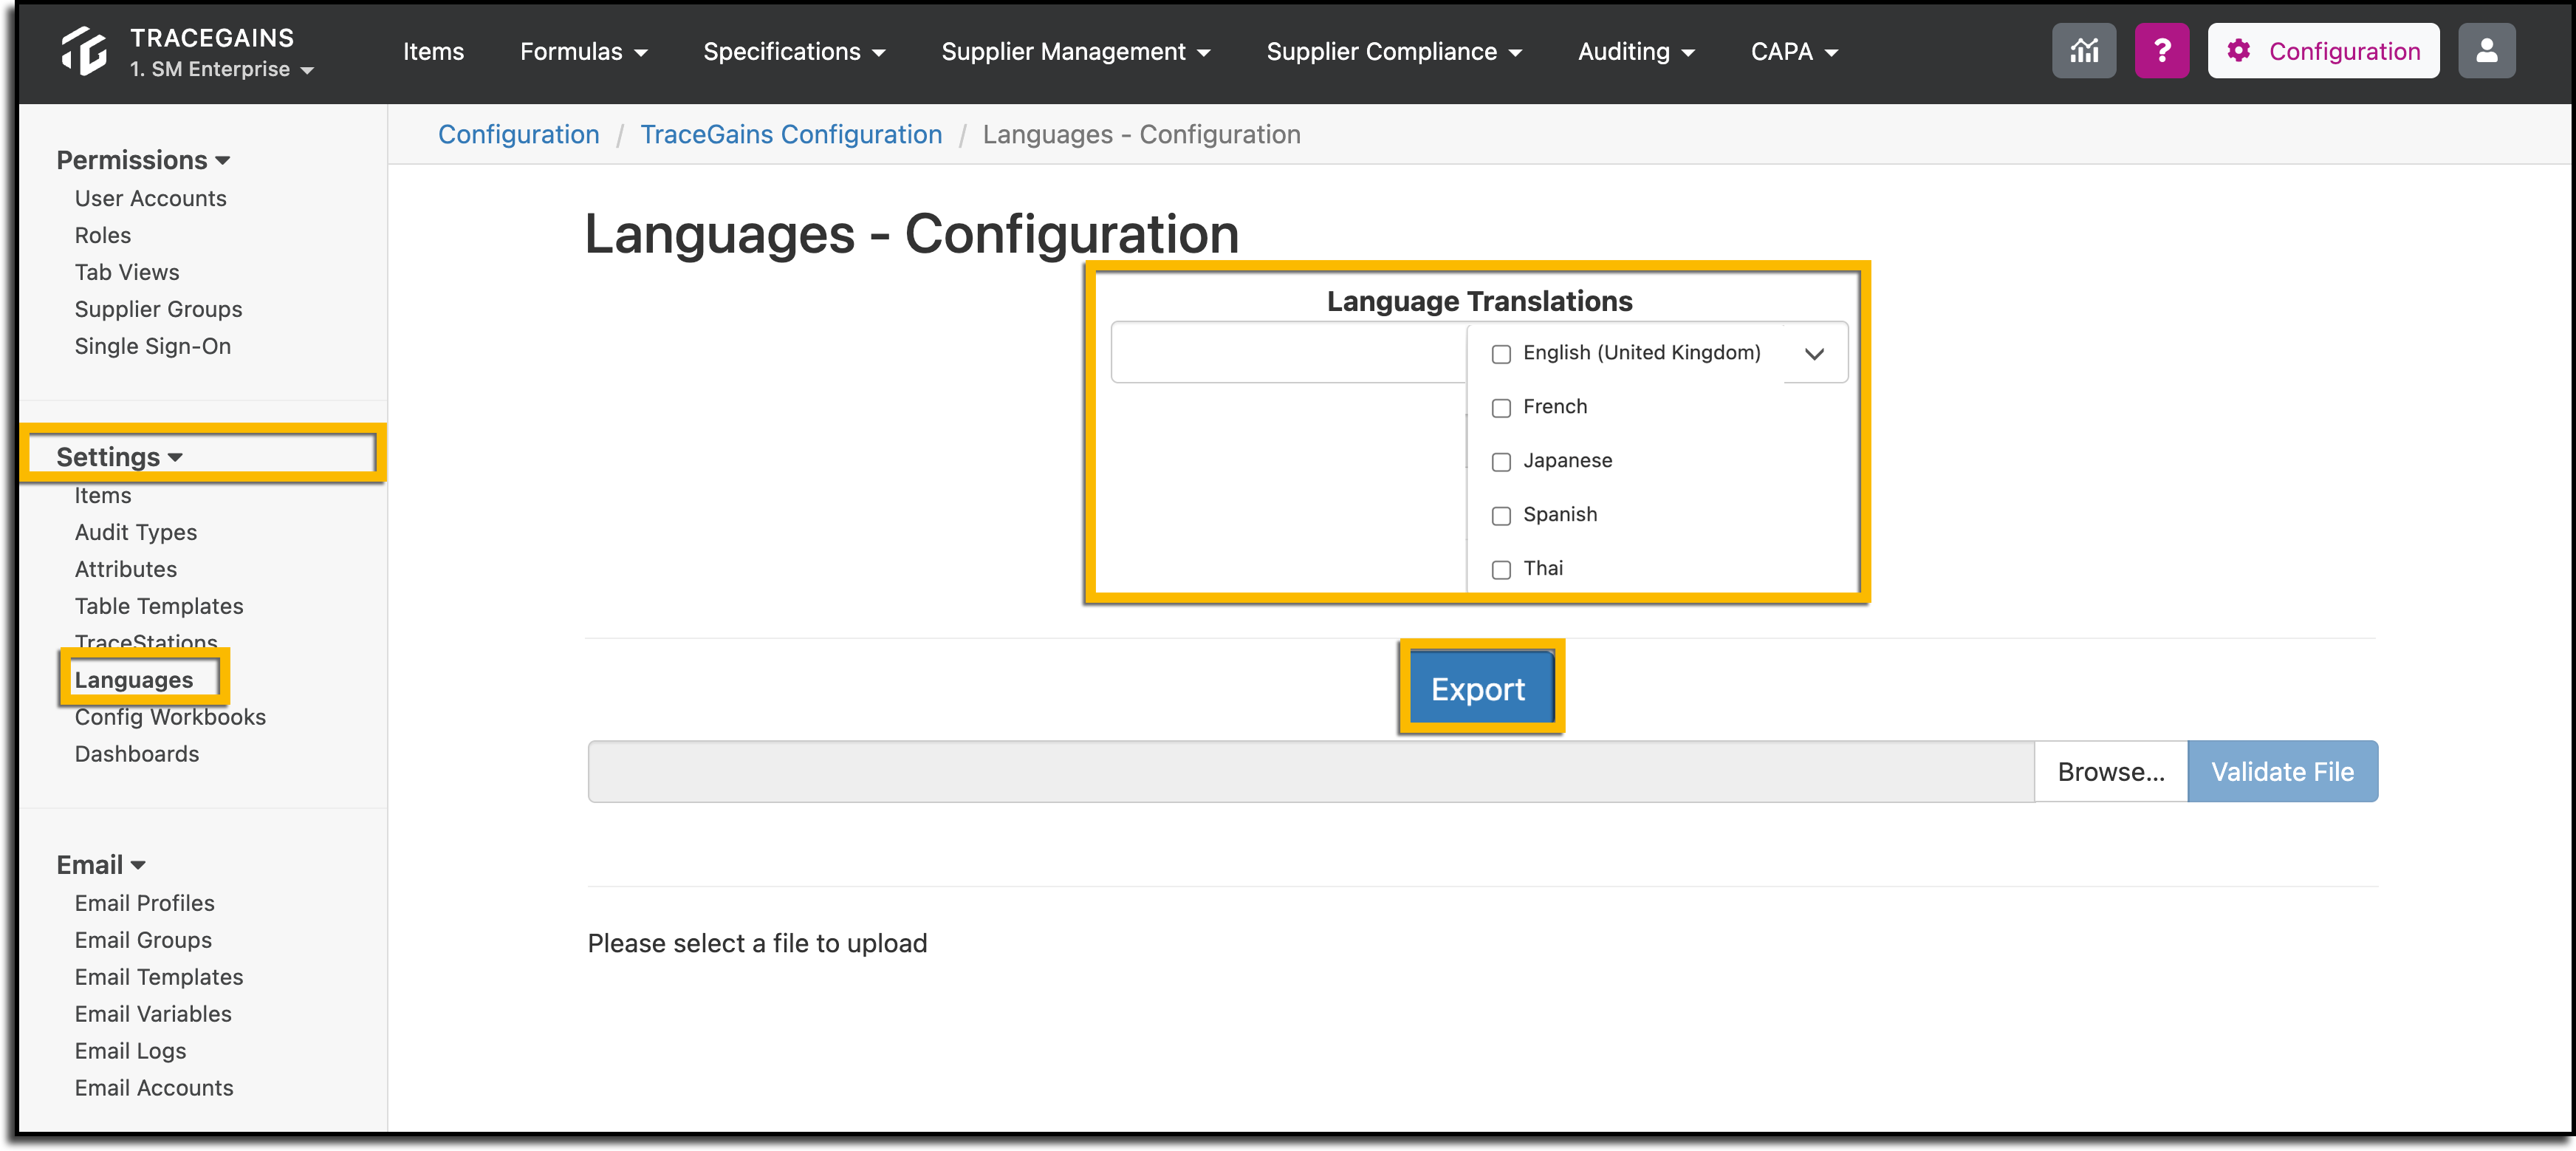The image size is (2576, 1151).
Task: Expand the Formulas menu
Action: point(583,52)
